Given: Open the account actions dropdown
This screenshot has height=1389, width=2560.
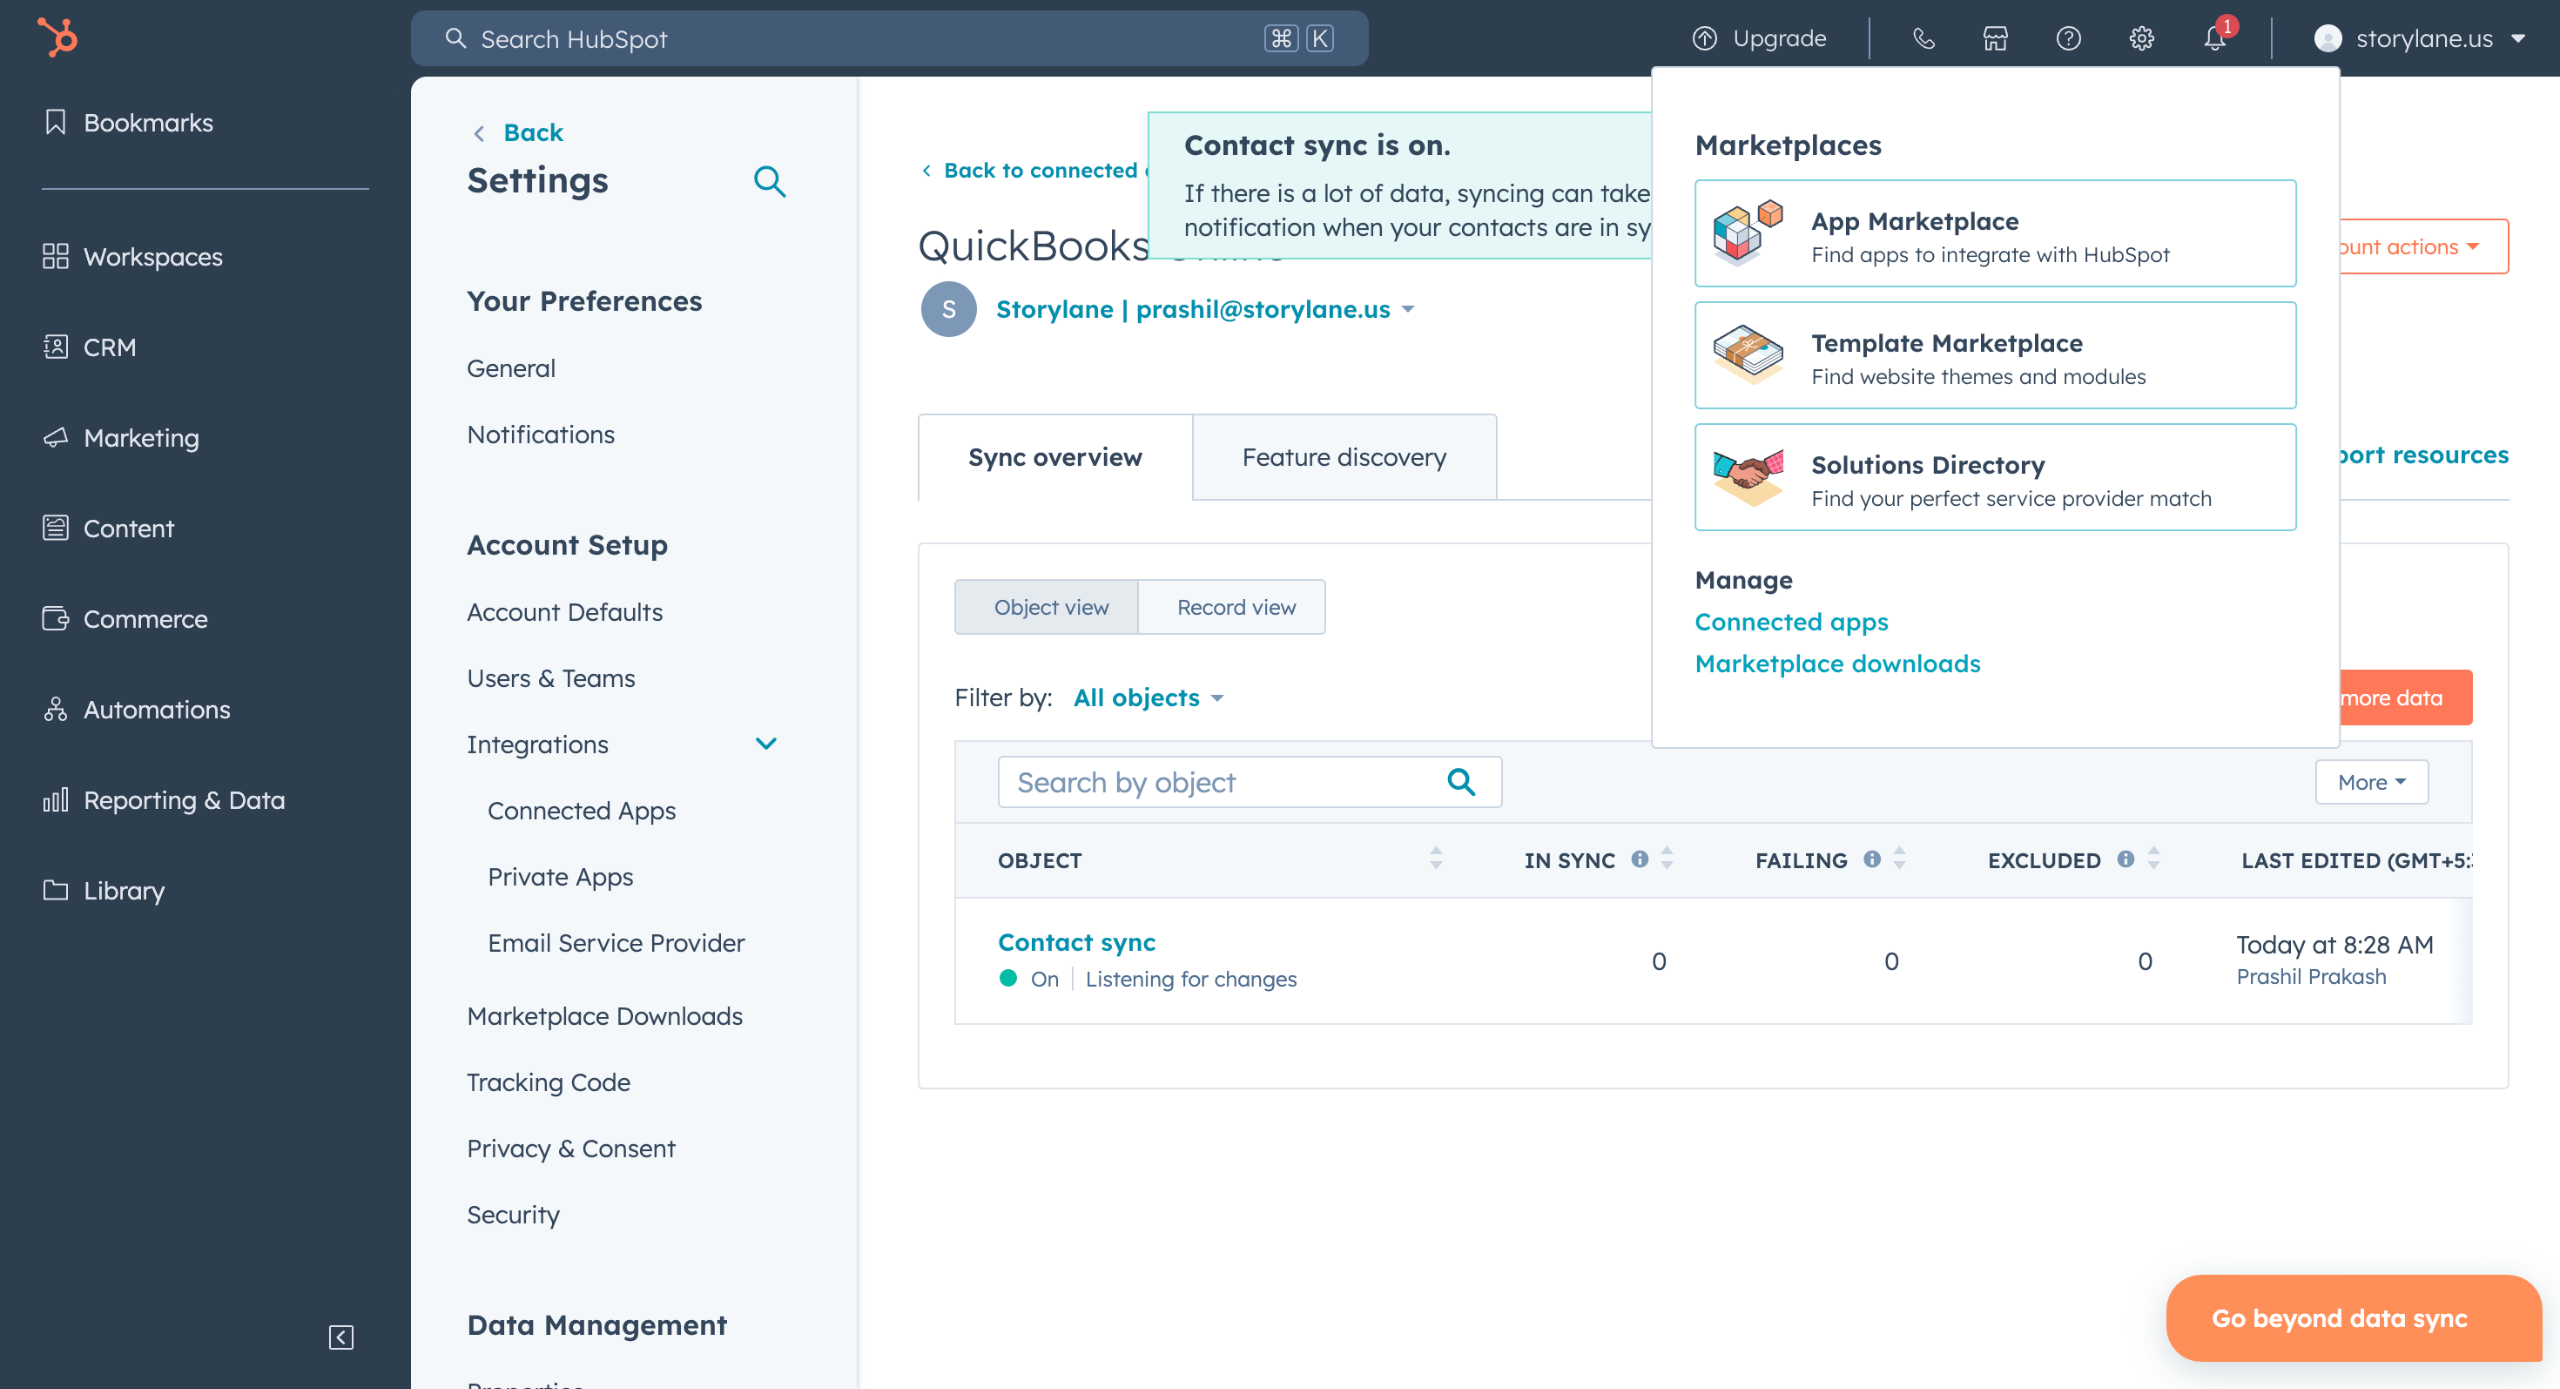Looking at the screenshot, I should [x=2424, y=246].
